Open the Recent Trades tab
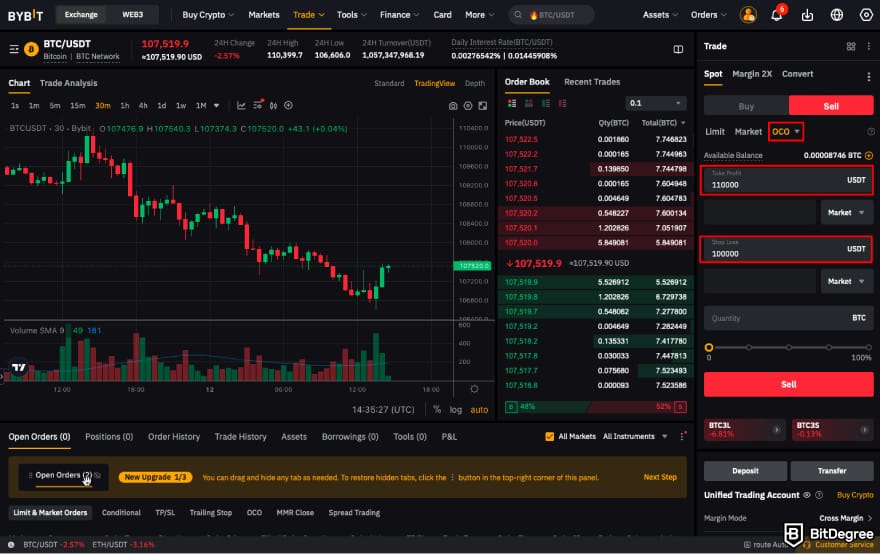 592,82
